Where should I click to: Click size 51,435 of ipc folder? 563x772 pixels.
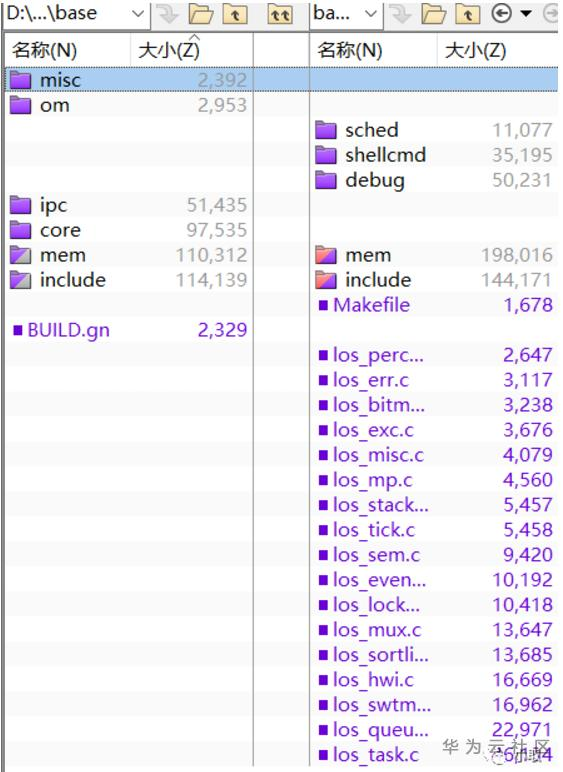click(x=217, y=205)
